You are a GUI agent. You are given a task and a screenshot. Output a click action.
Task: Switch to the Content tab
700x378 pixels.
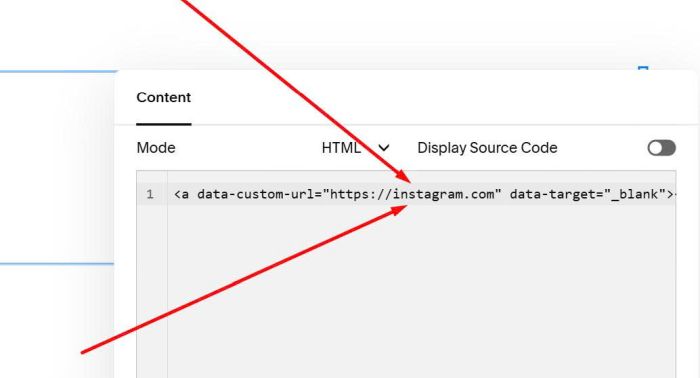click(x=163, y=97)
